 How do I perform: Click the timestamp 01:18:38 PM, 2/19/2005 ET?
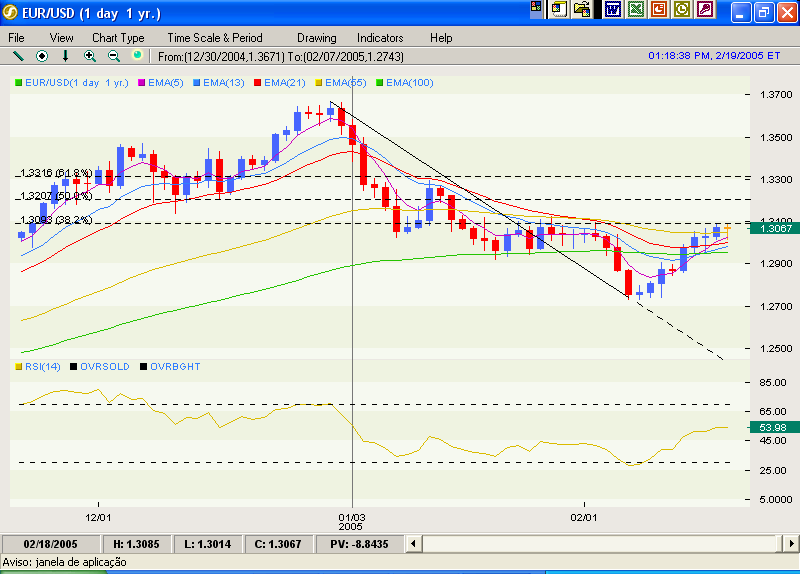point(714,56)
